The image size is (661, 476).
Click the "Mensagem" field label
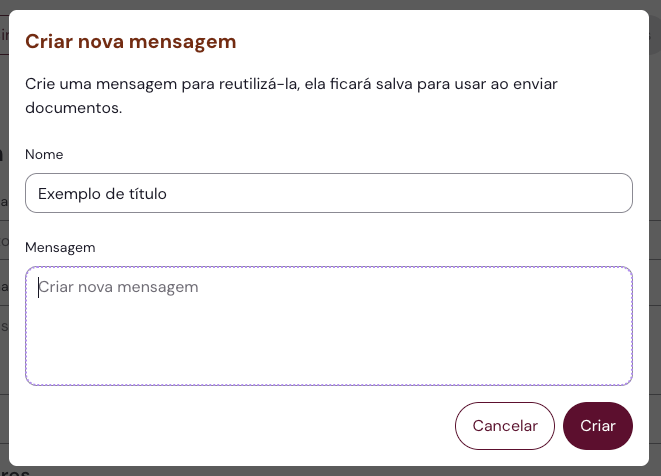59,246
